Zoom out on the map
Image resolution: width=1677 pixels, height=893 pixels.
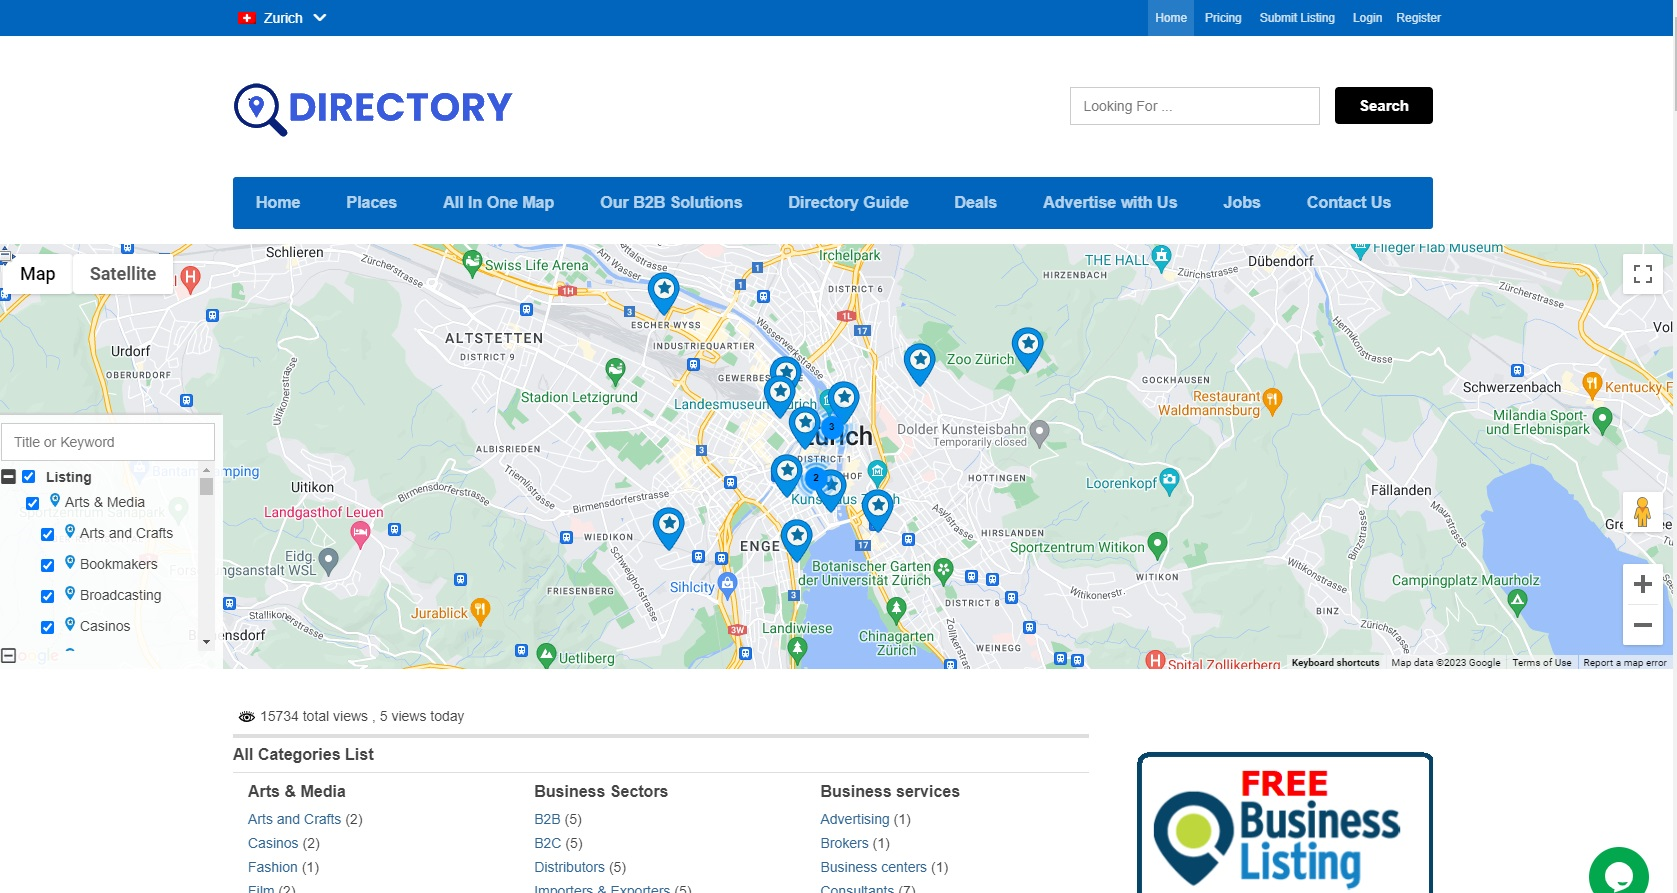coord(1642,624)
